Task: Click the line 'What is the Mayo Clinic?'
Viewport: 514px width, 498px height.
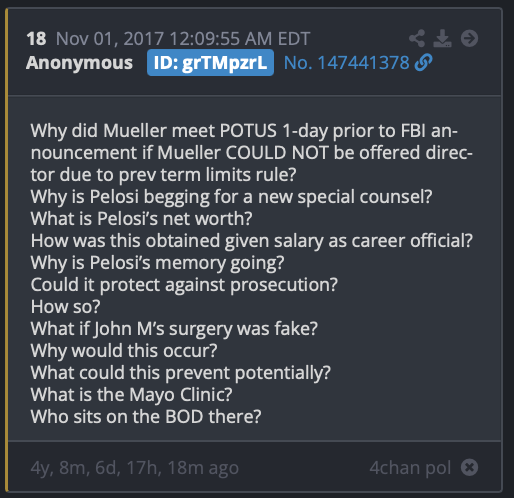Action: pyautogui.click(x=131, y=395)
